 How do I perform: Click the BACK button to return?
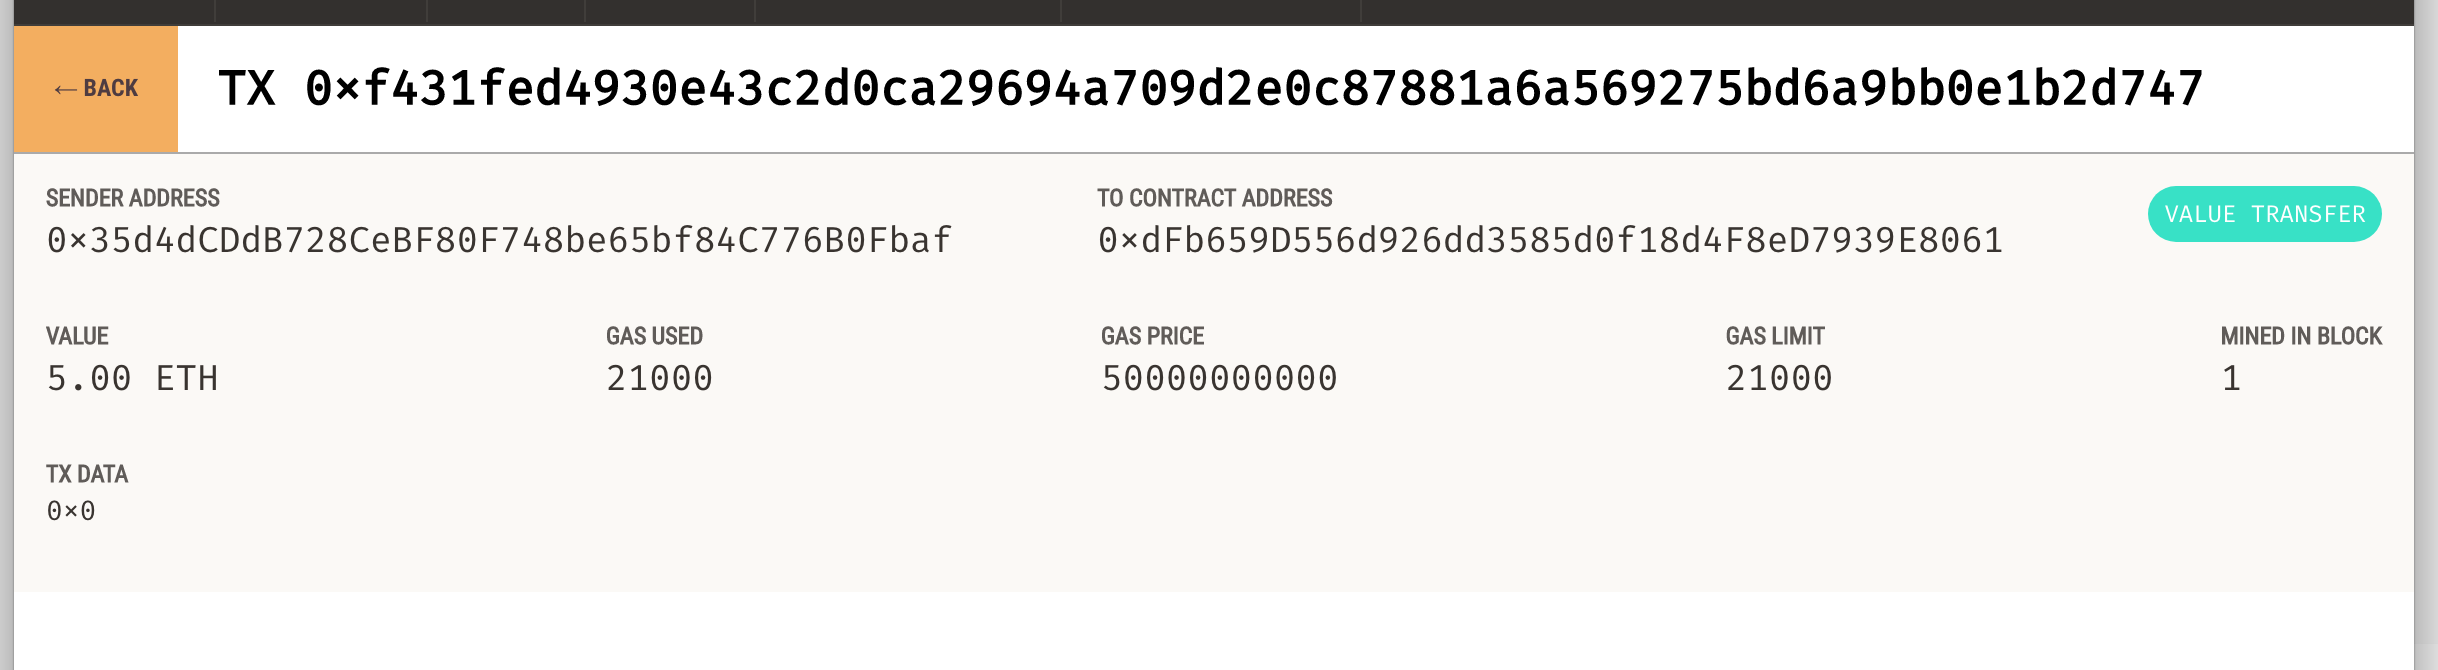(95, 88)
